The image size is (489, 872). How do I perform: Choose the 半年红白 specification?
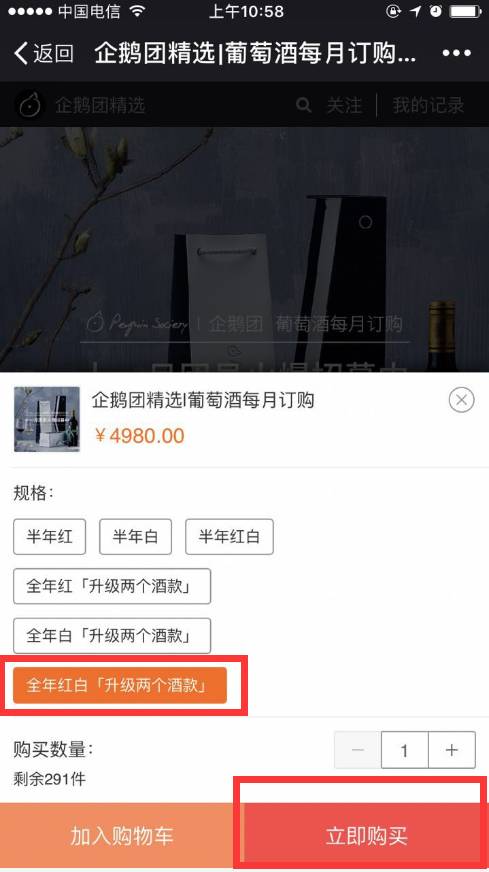[x=229, y=537]
